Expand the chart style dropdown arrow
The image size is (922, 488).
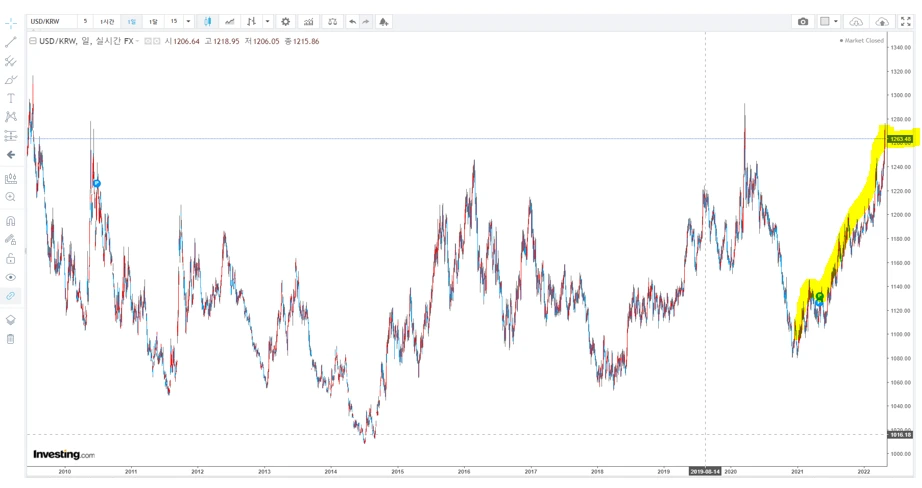pos(268,22)
